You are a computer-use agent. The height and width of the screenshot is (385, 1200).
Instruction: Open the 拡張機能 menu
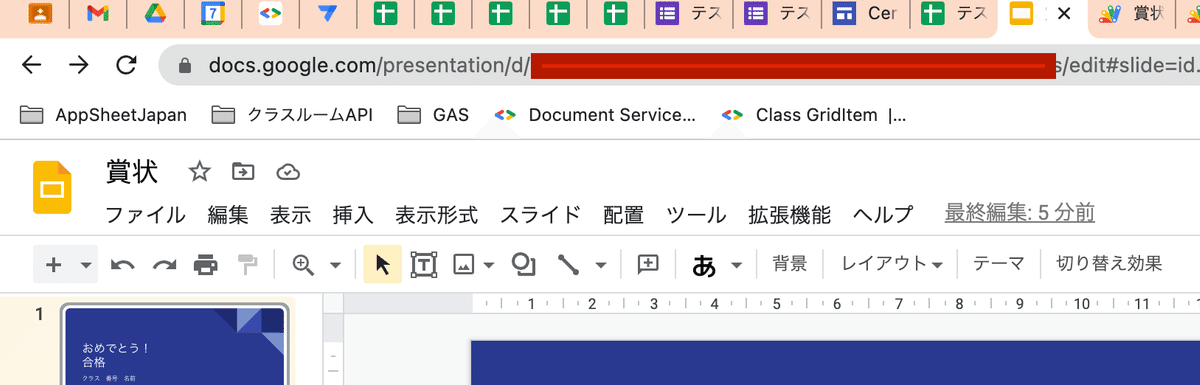[789, 214]
